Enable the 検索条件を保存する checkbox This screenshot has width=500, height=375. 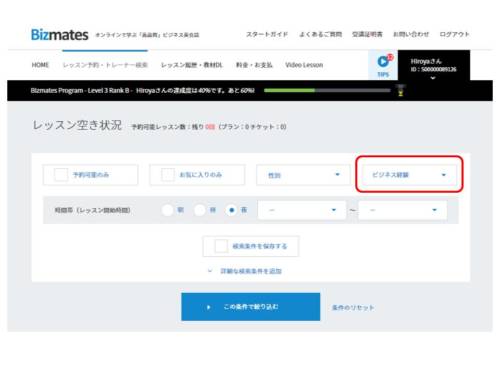(221, 246)
